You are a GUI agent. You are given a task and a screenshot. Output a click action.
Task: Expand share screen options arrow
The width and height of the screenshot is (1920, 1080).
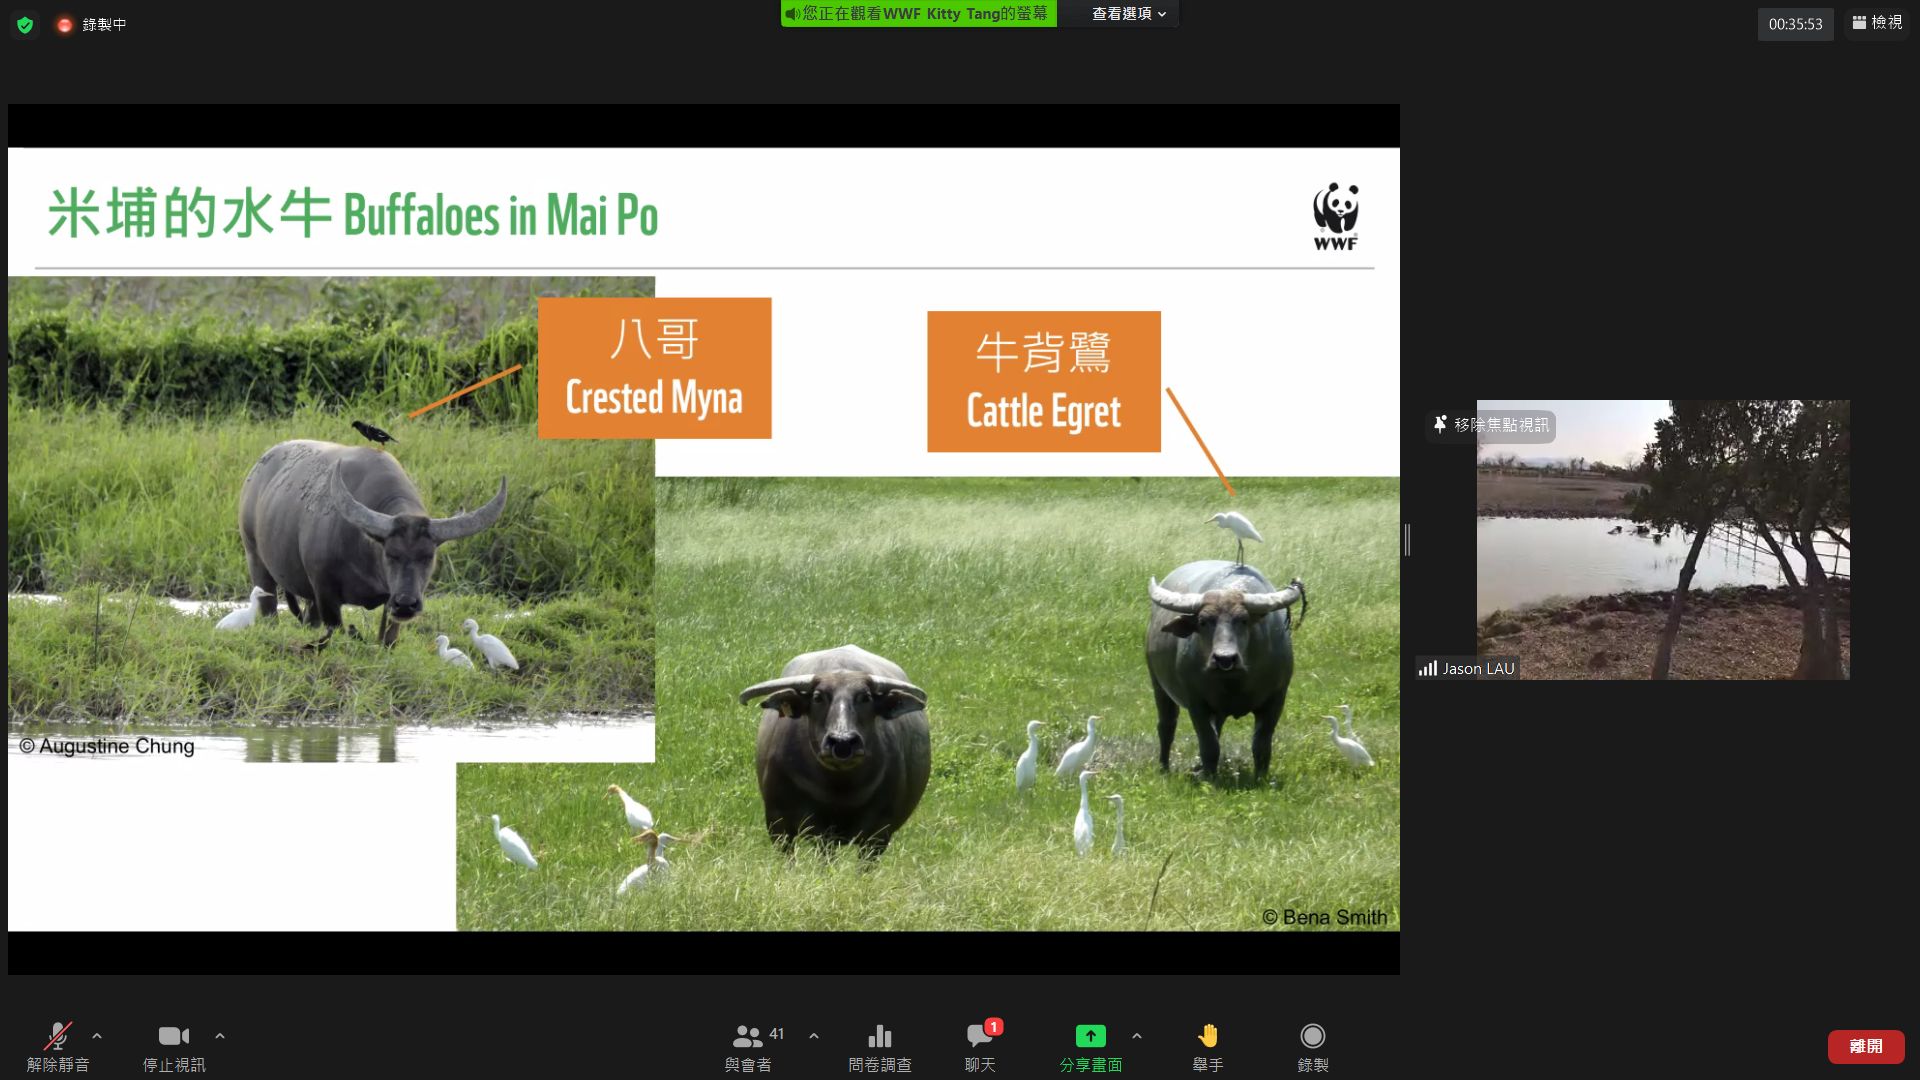(1137, 1036)
